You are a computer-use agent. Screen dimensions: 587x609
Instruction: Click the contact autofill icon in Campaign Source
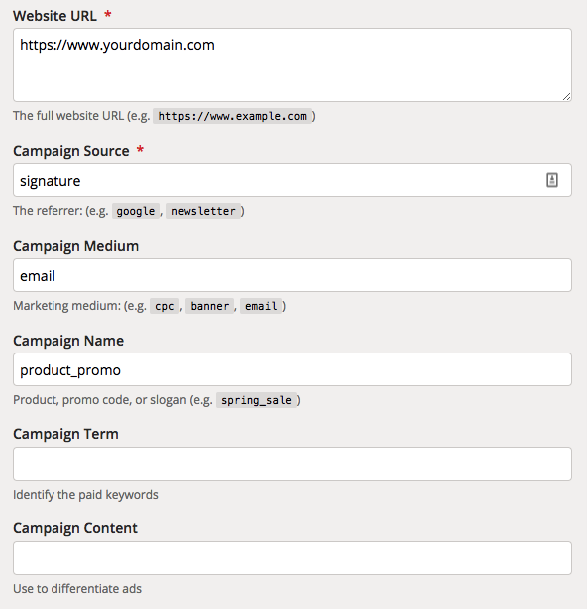[552, 180]
